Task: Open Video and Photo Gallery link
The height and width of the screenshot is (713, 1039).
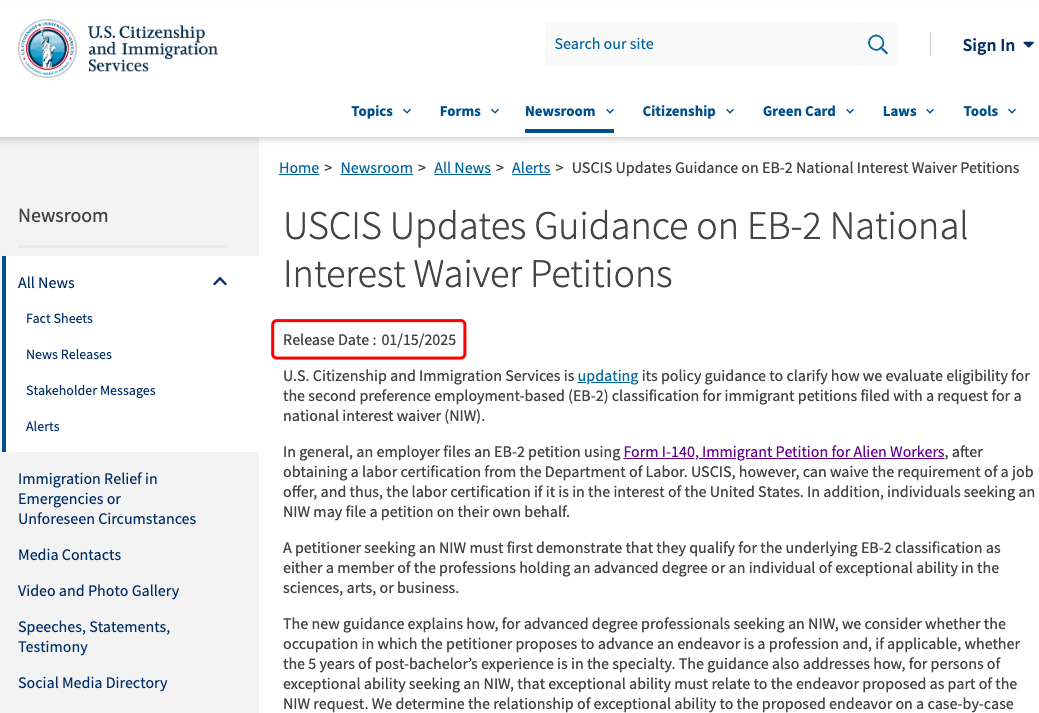Action: [99, 590]
